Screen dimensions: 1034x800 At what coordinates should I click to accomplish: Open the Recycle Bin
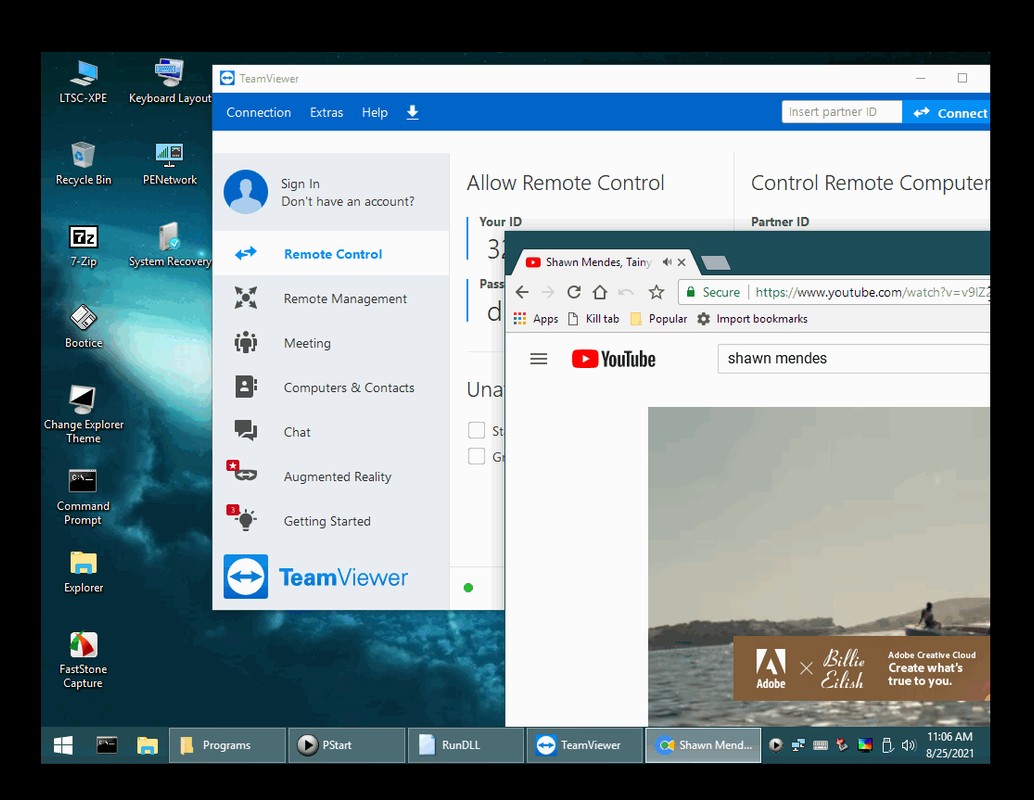(83, 164)
